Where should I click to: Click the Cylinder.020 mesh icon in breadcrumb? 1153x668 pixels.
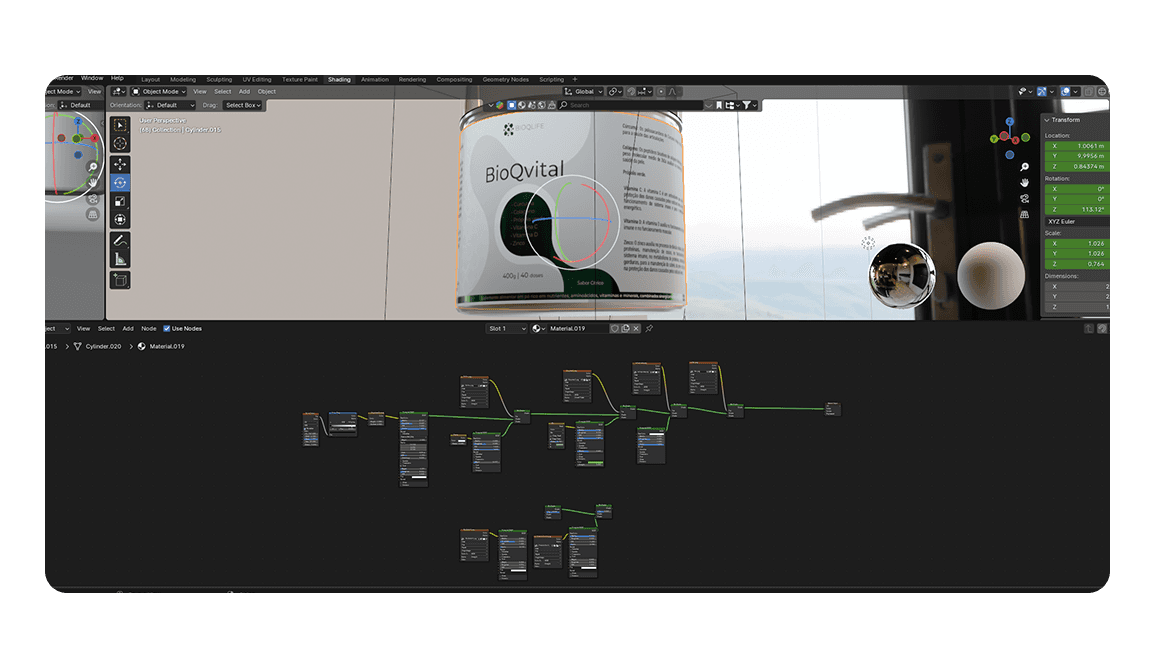coord(77,347)
